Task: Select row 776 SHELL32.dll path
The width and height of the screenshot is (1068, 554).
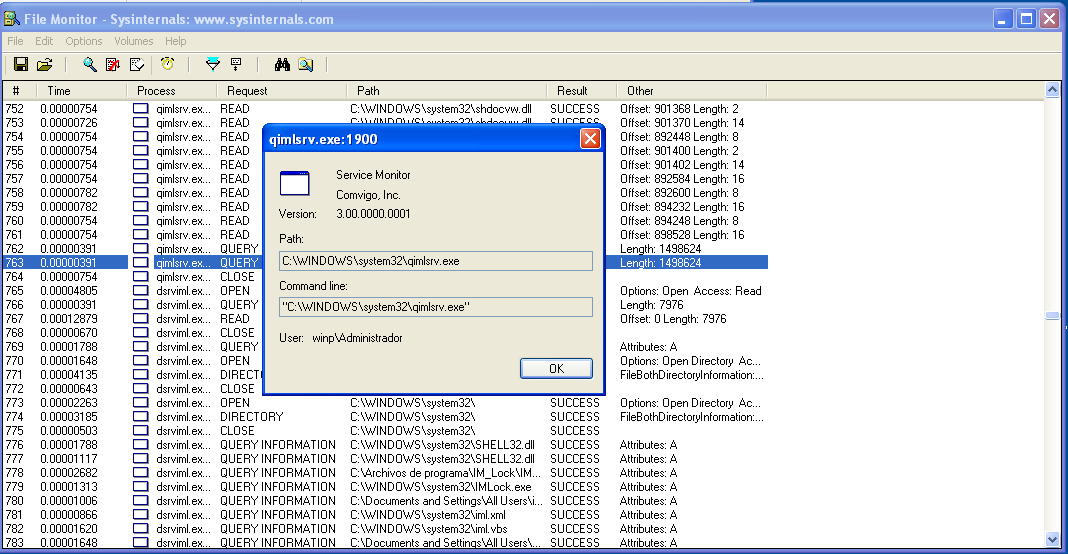Action: [442, 444]
